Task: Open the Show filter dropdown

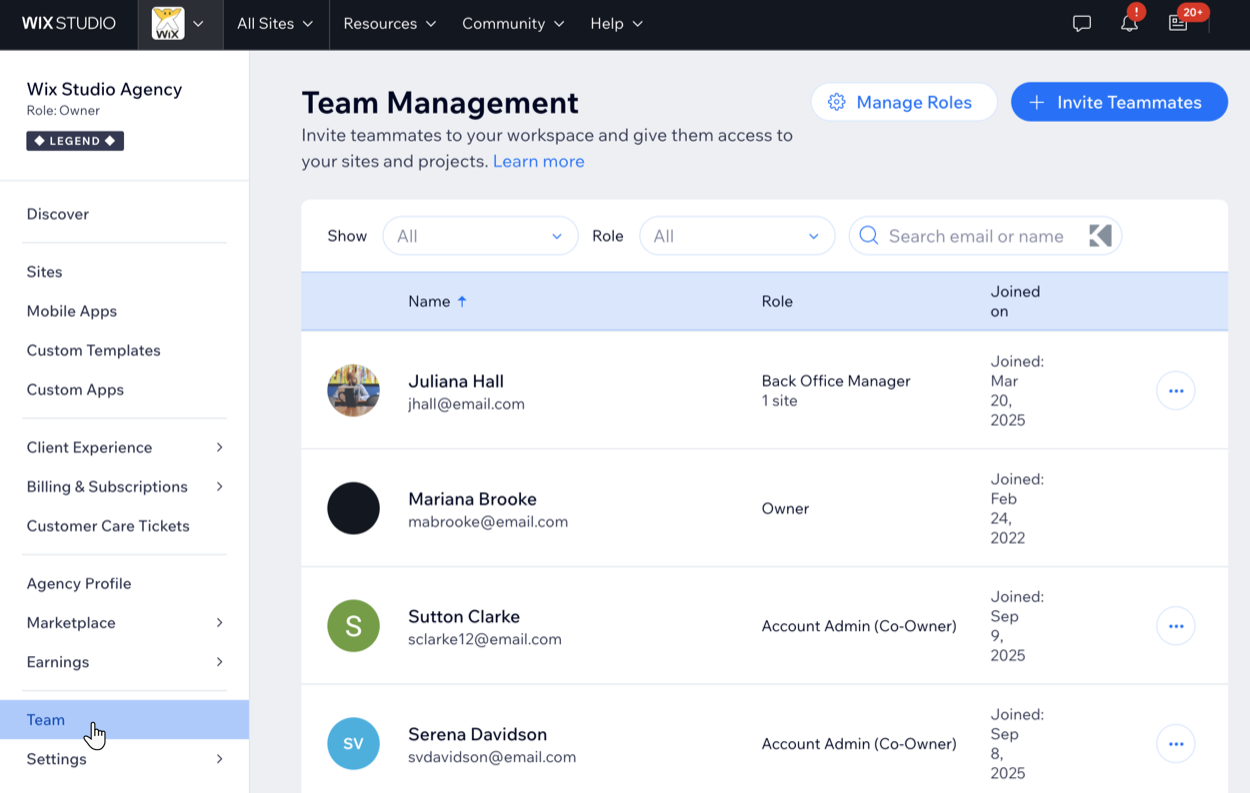Action: pos(480,236)
